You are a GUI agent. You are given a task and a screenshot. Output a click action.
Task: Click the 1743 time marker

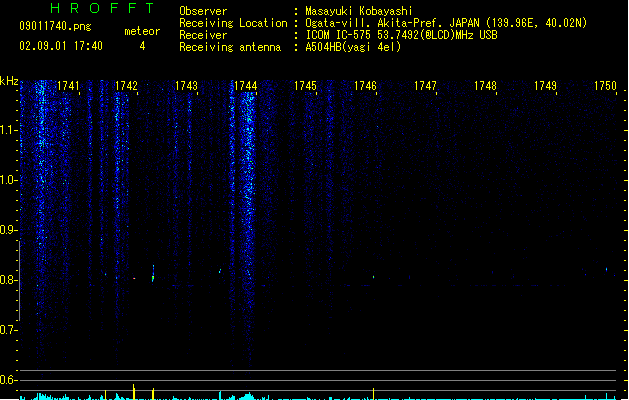click(x=186, y=86)
